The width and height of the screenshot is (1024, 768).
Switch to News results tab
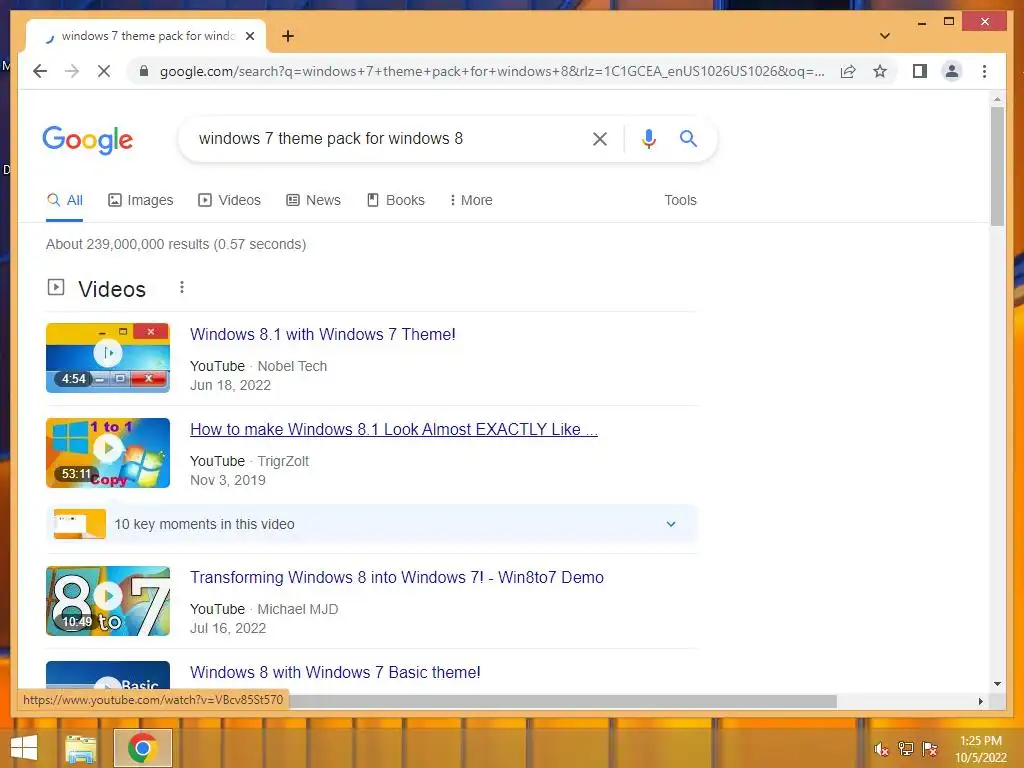click(313, 200)
